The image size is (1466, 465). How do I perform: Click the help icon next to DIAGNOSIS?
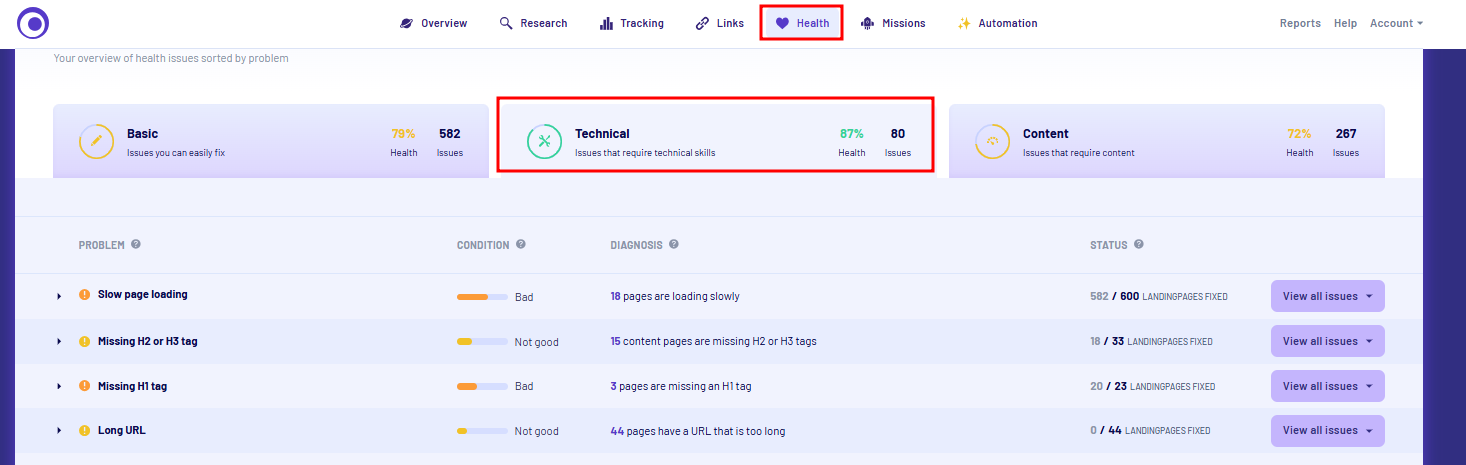674,244
